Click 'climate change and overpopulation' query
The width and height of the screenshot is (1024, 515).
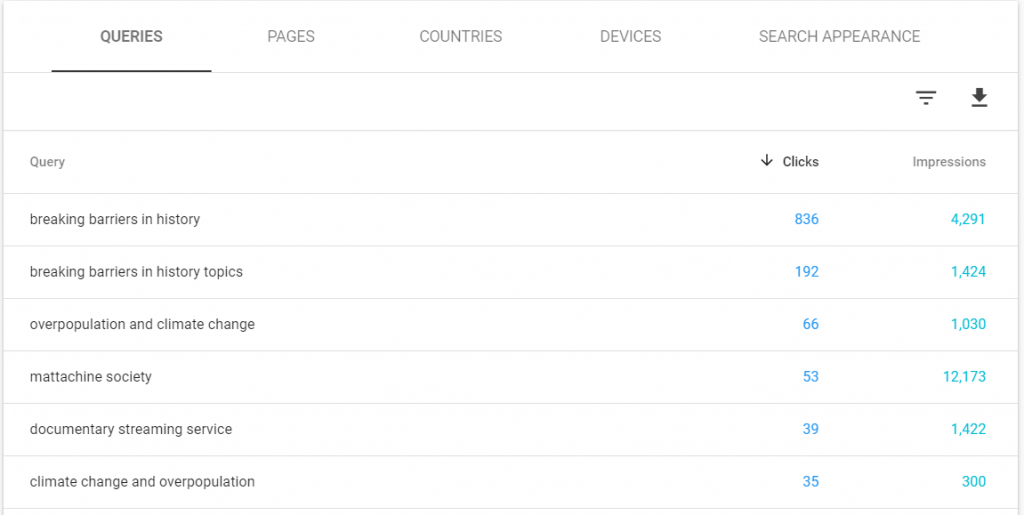point(142,482)
